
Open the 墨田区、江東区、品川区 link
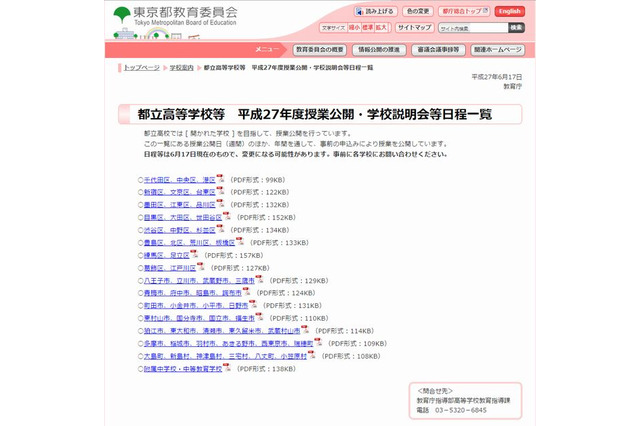coord(180,205)
